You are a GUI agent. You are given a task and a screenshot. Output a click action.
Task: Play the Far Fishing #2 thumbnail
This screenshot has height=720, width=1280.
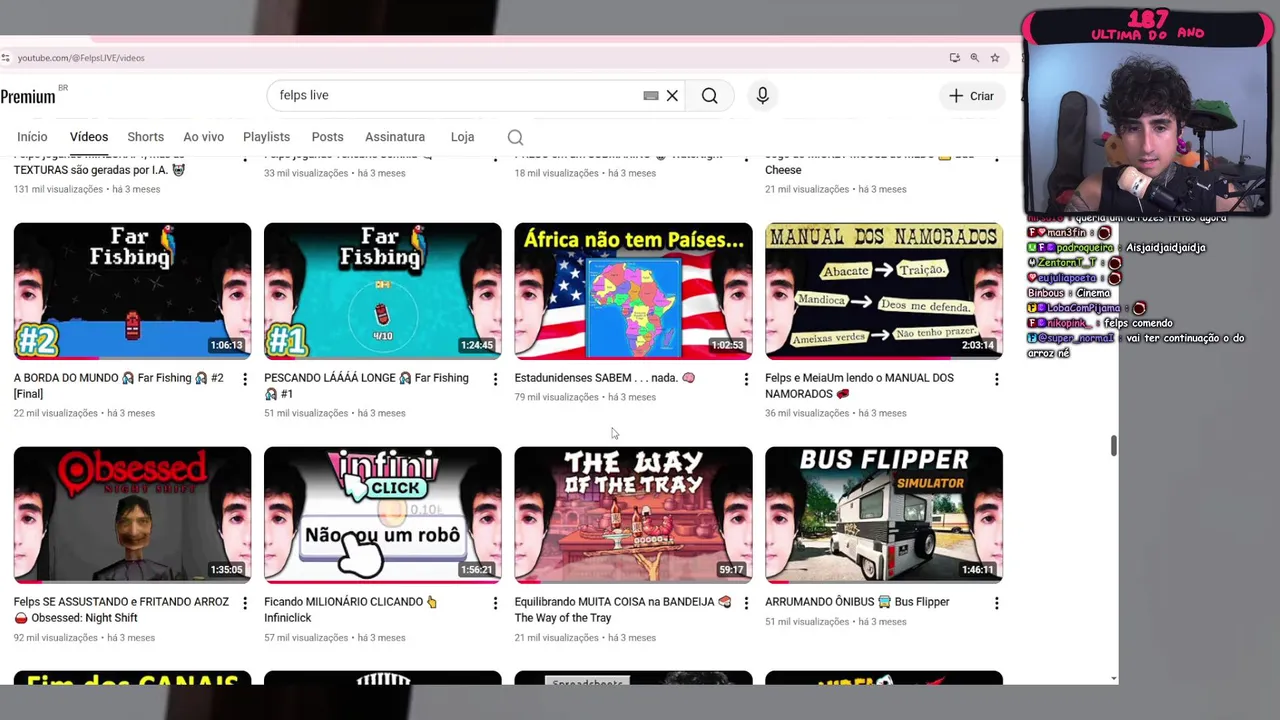point(132,291)
